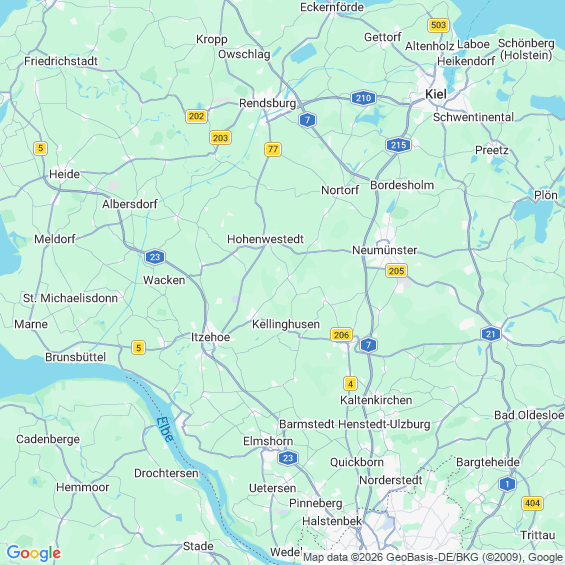
Task: Click the yellow 205 shield near Neumünster
Action: pyautogui.click(x=396, y=271)
